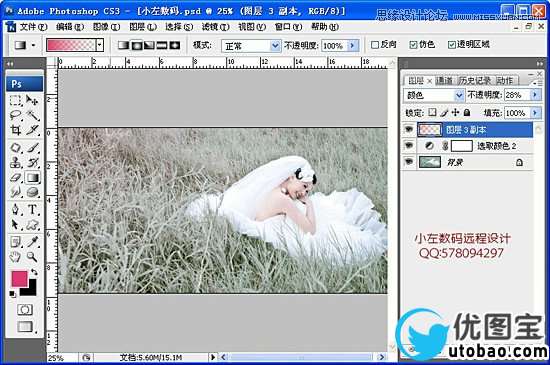This screenshot has height=365, width=550.
Task: Select the Zoom tool
Action: pyautogui.click(x=32, y=257)
